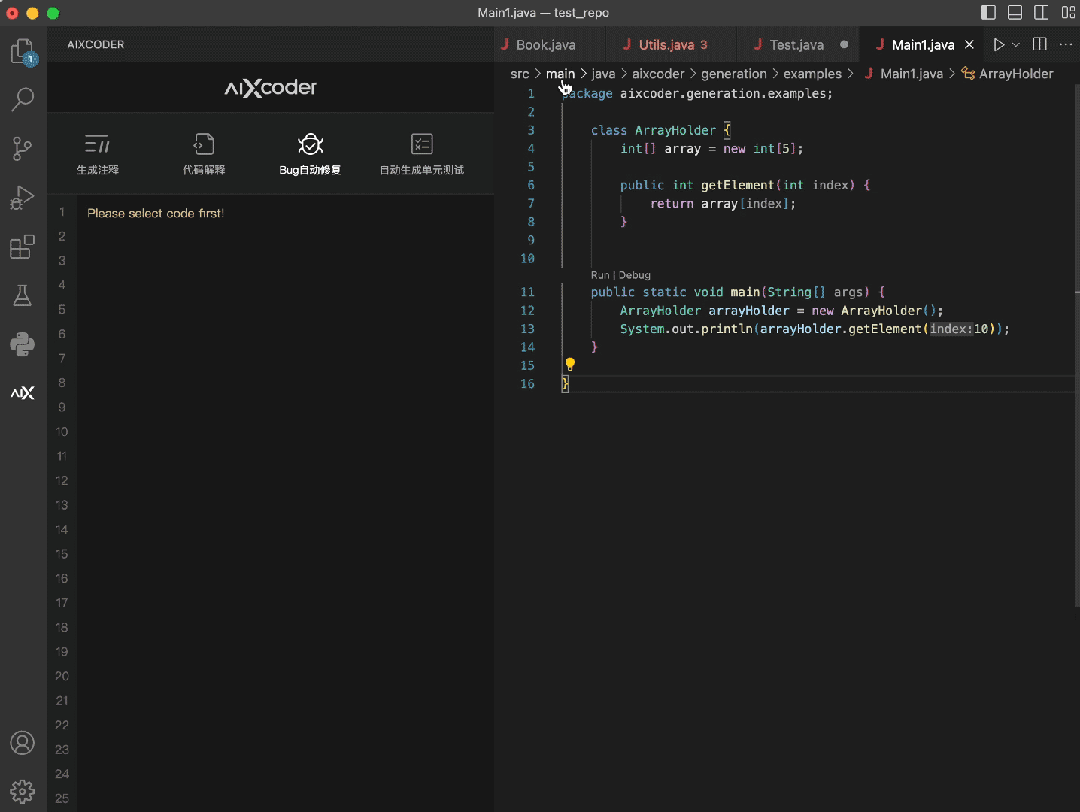Close the Main1.java tab
The width and height of the screenshot is (1080, 812).
(969, 45)
